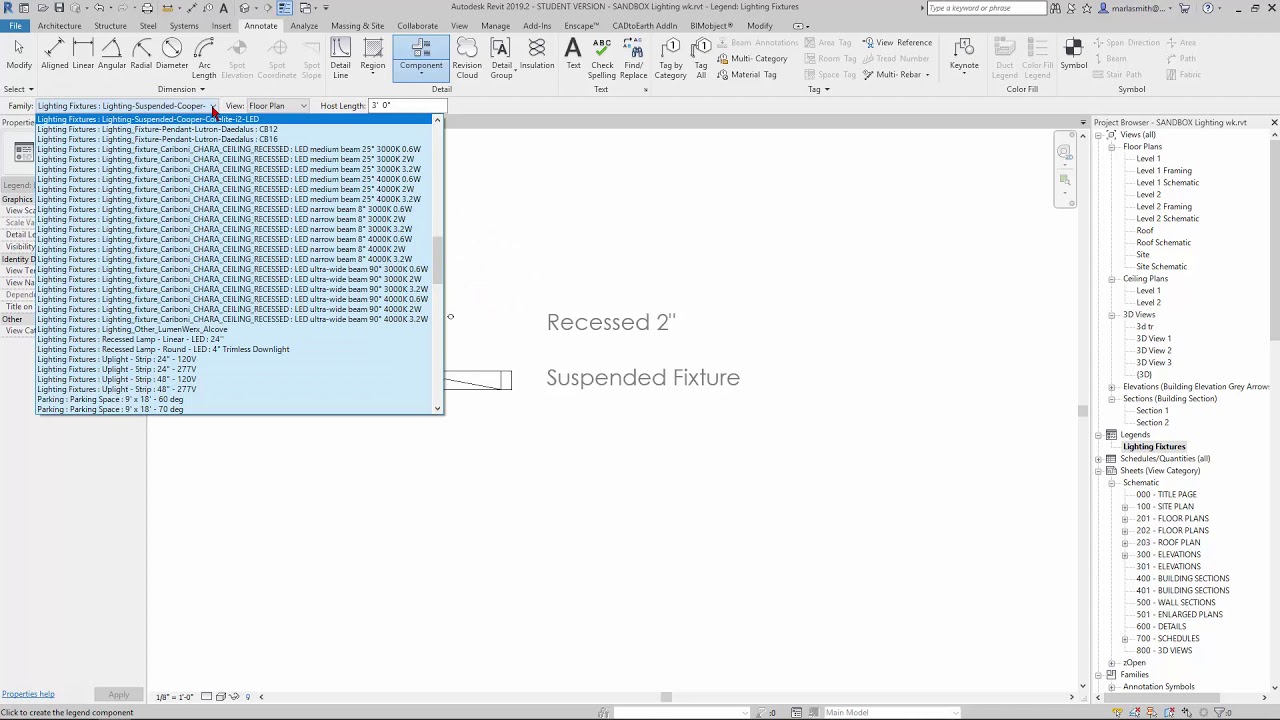Click the search keyword field

(986, 8)
